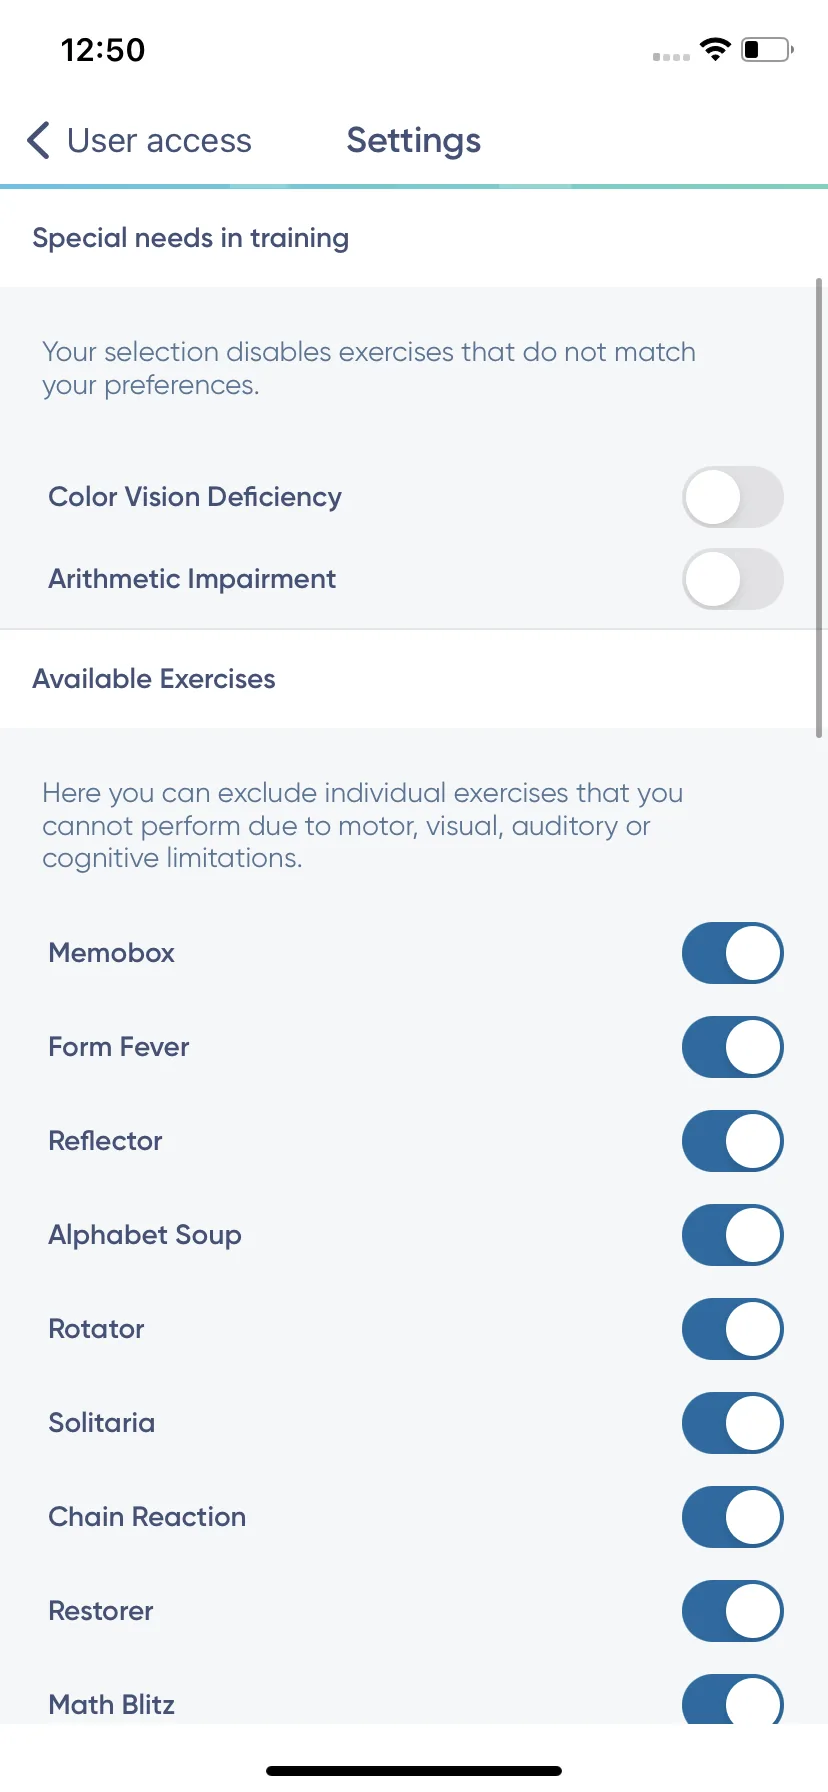Screen dimensions: 828x1792
Task: Exclude Alphabet Soup exercise toggle
Action: point(733,1235)
